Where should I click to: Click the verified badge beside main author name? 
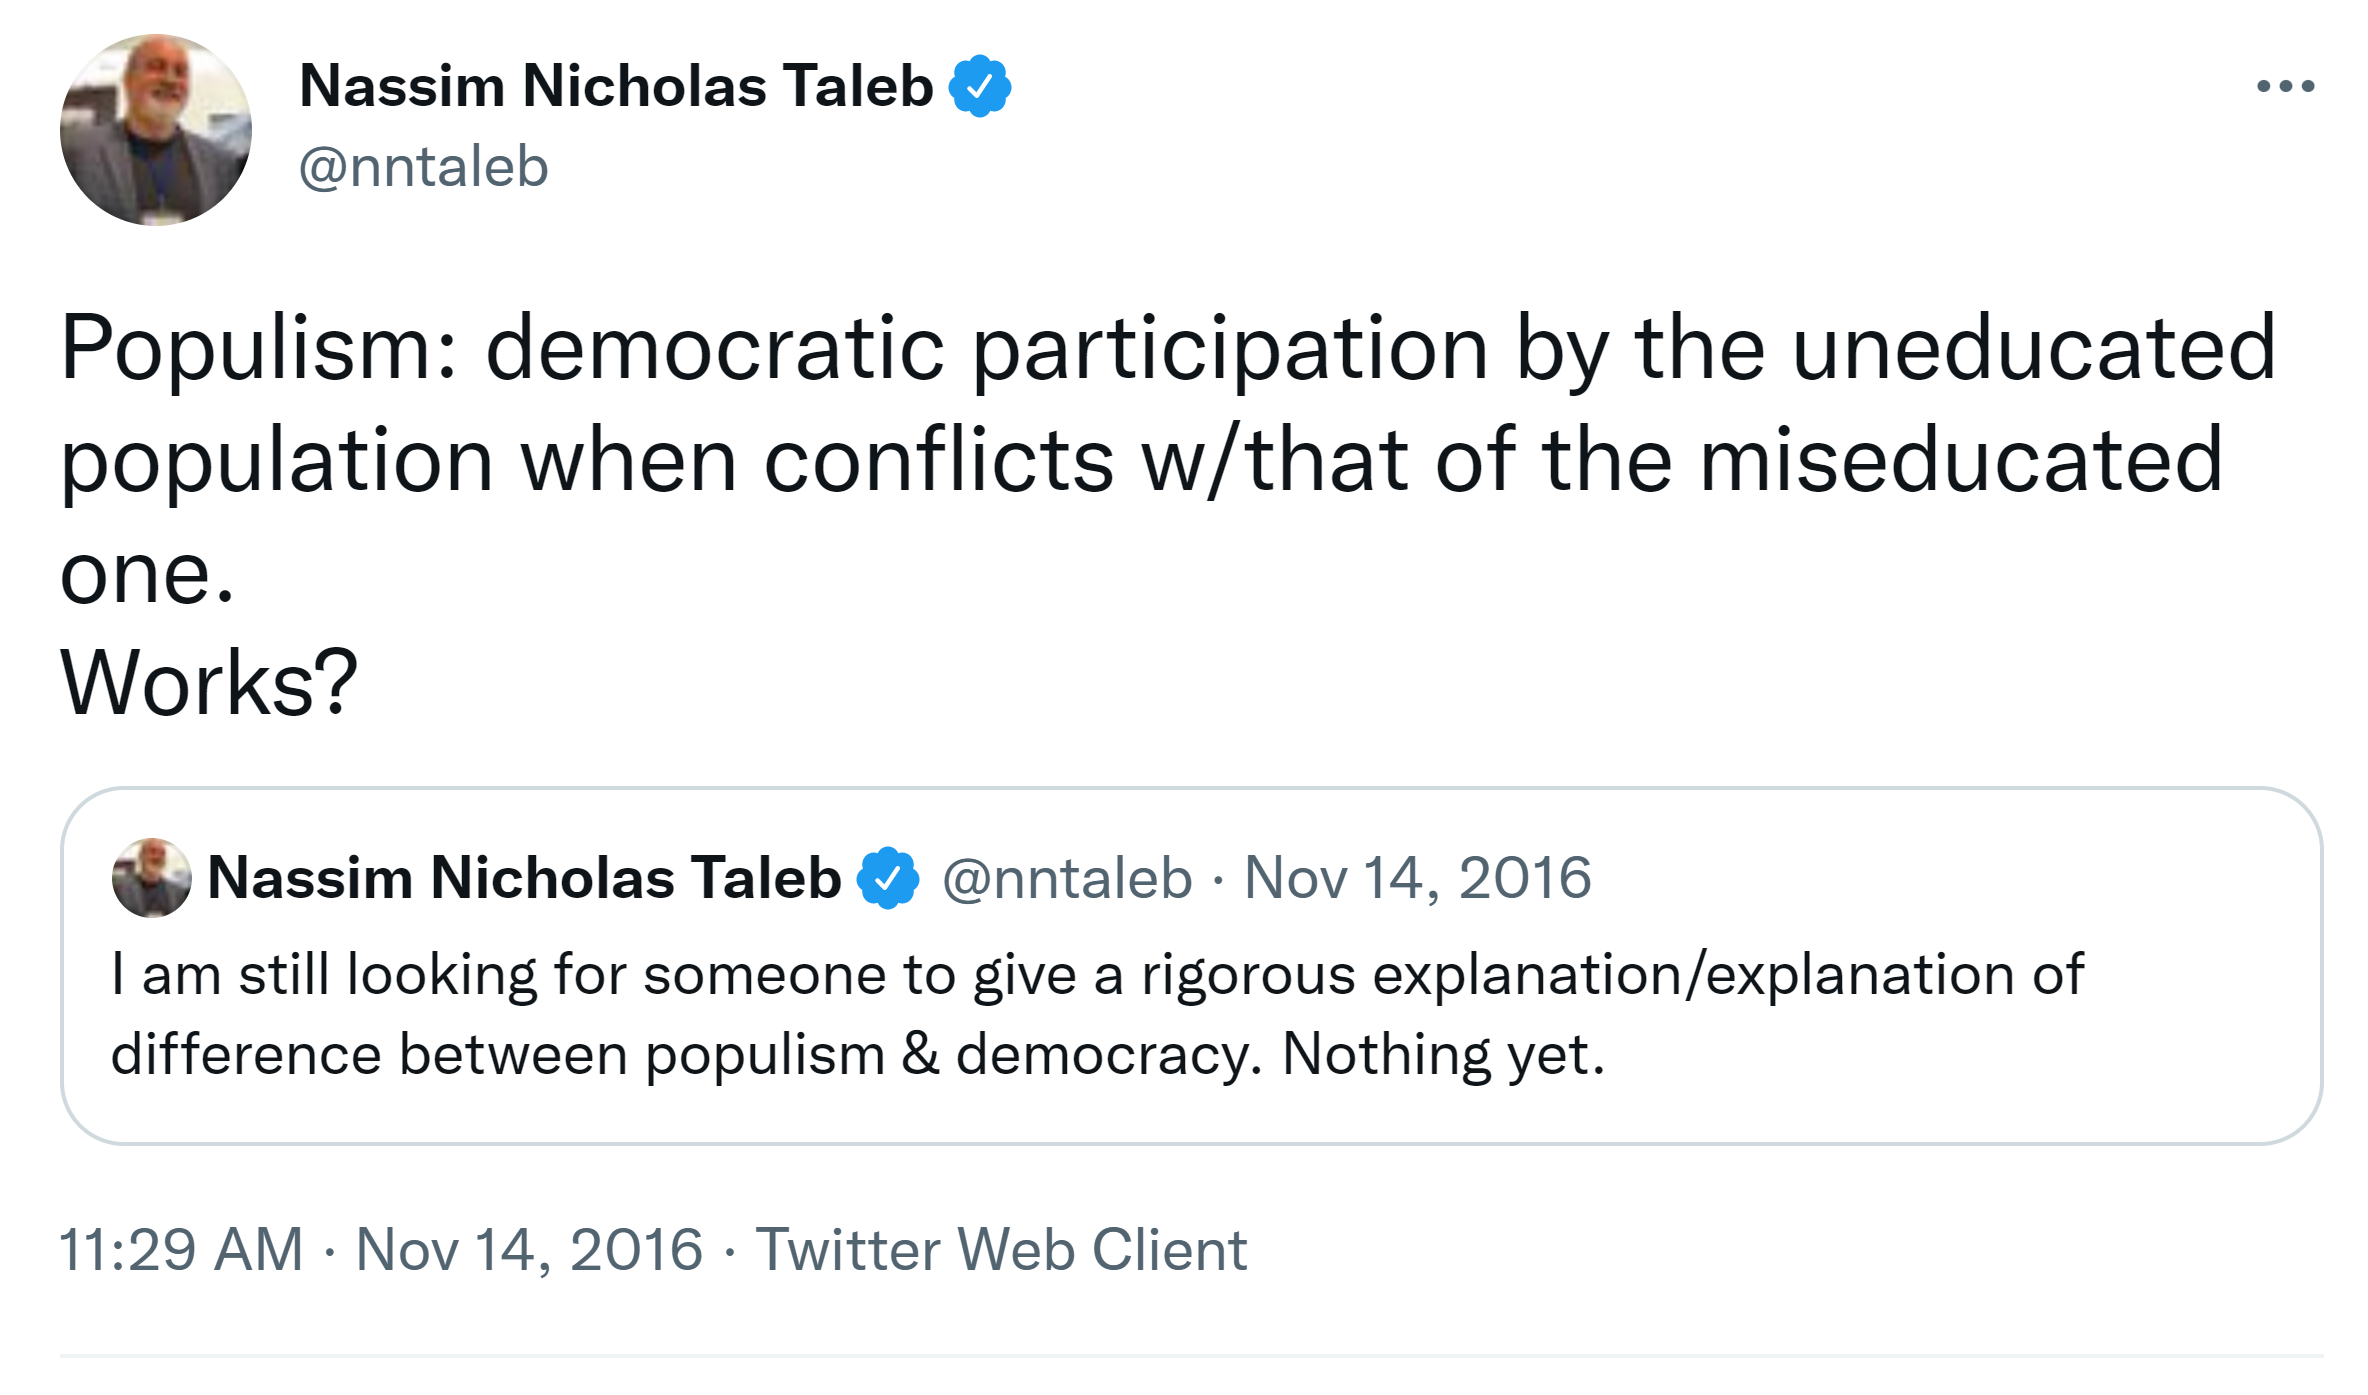[x=980, y=87]
